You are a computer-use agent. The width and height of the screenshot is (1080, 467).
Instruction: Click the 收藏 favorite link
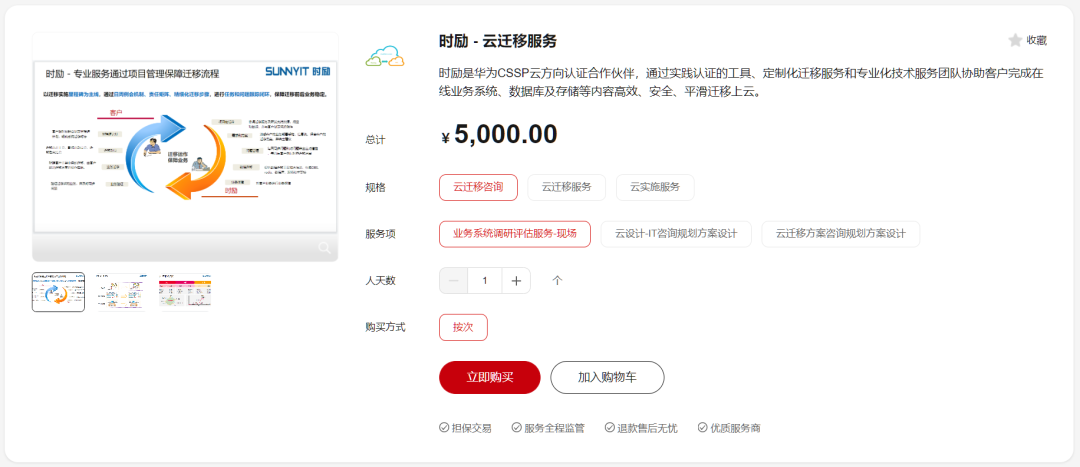[x=1037, y=41]
